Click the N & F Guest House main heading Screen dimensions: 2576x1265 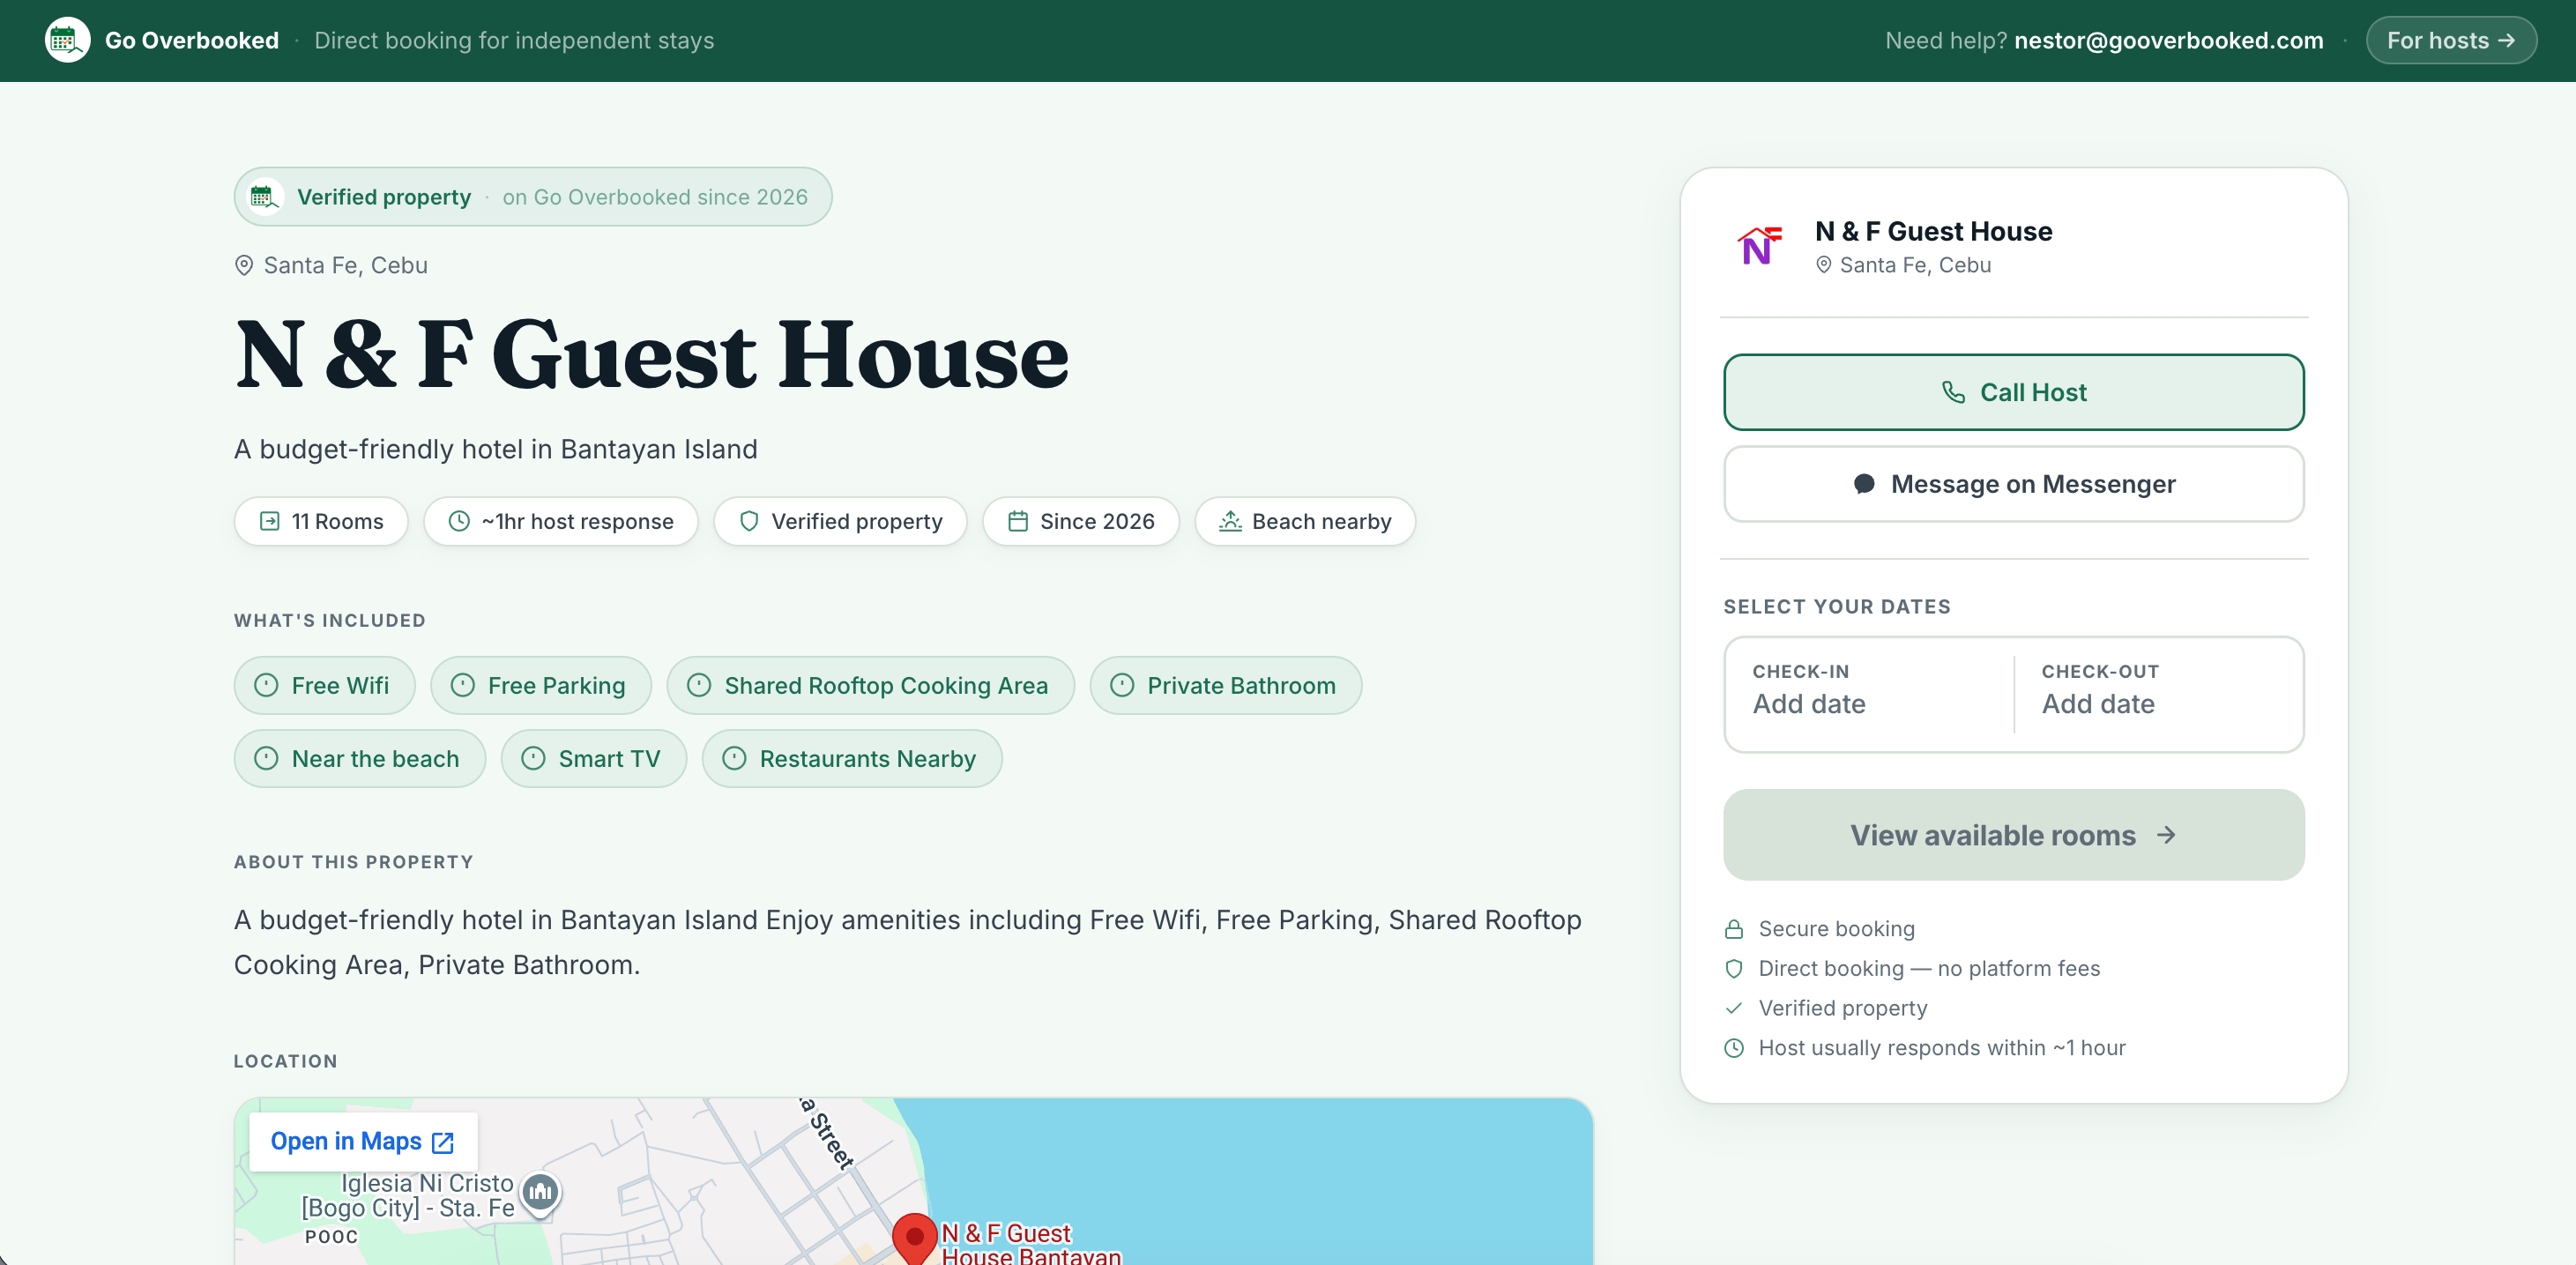652,354
